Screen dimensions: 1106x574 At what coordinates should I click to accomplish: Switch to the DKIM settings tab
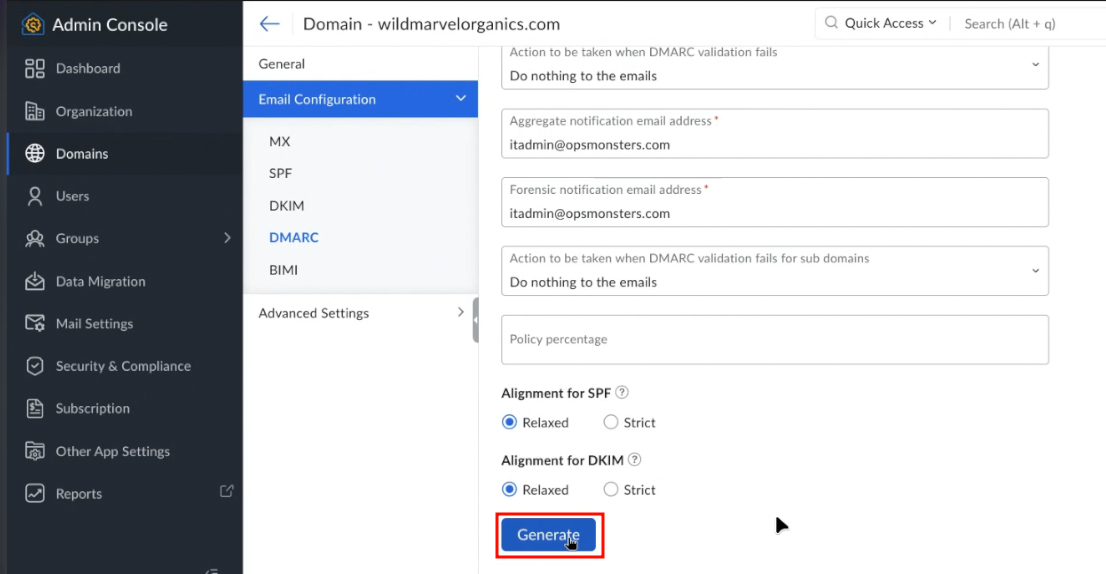click(x=286, y=206)
